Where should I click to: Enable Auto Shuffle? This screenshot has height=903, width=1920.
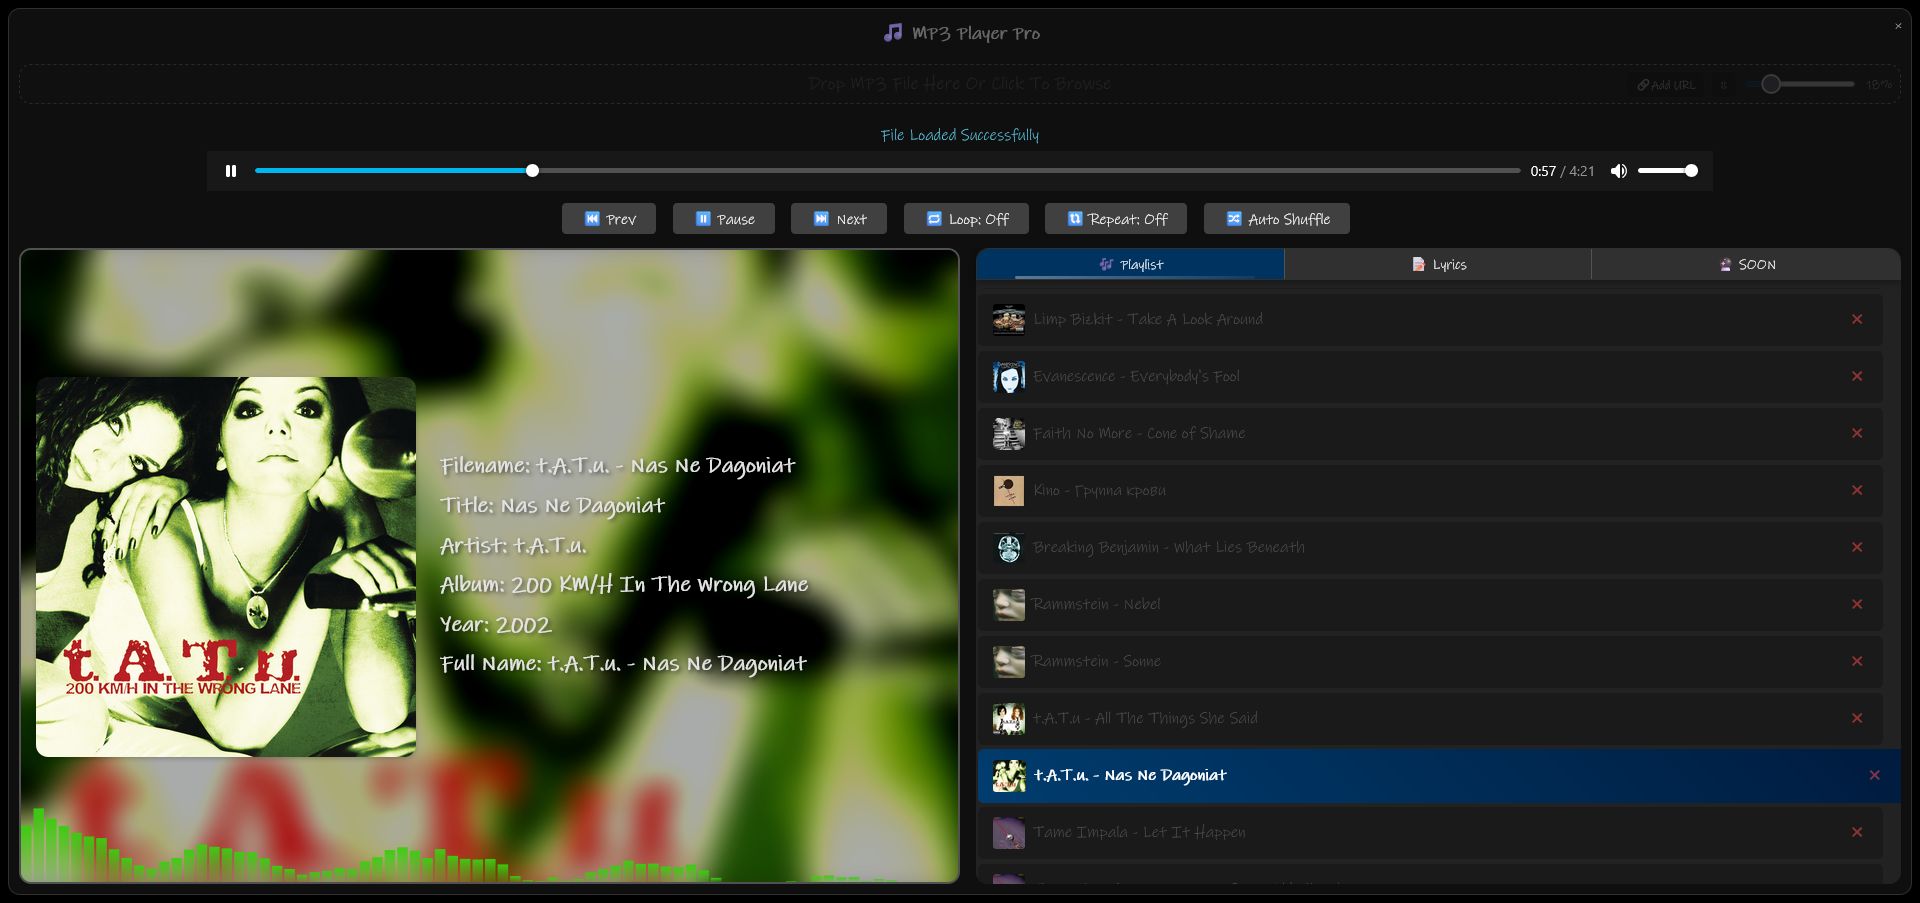tap(1276, 218)
